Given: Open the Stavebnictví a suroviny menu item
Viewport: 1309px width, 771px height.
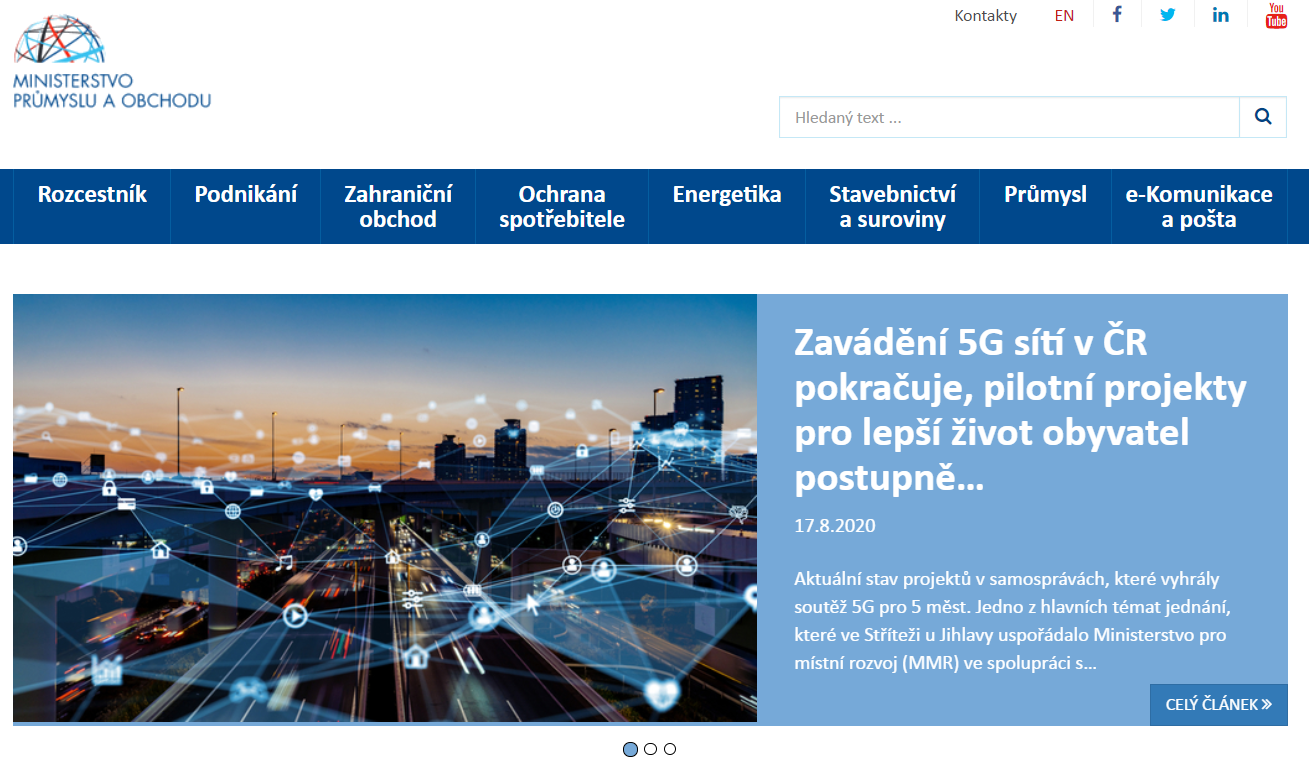Looking at the screenshot, I should 892,206.
